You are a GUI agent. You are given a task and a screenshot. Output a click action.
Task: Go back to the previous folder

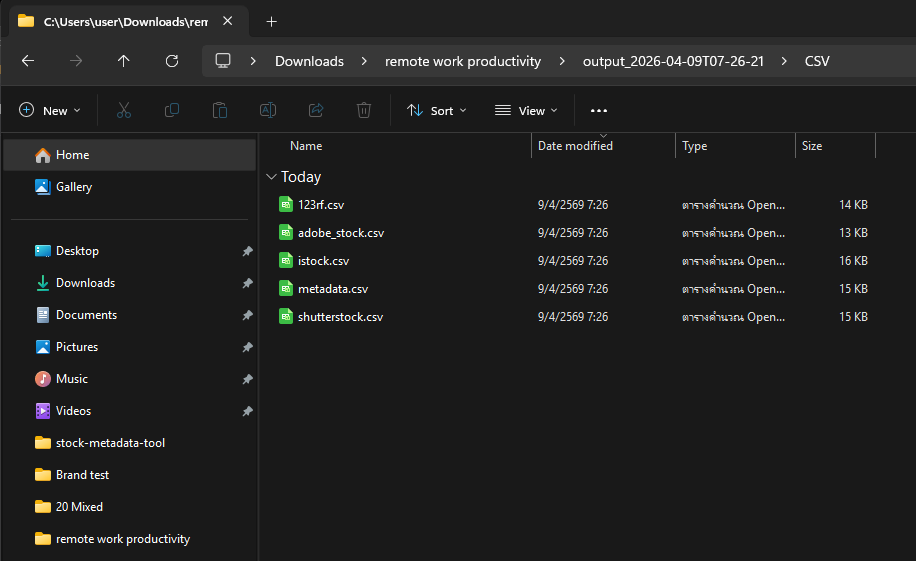28,61
